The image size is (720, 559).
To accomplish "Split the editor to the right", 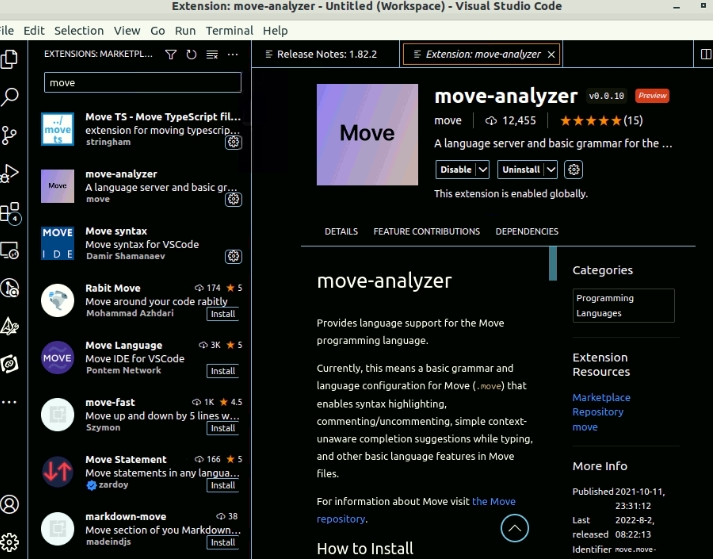I will (706, 54).
